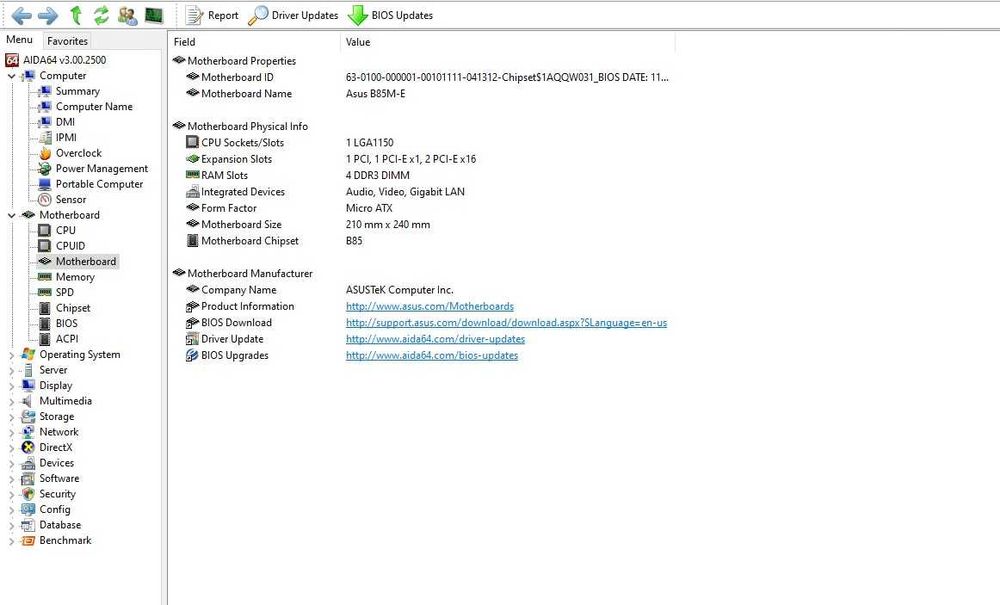
Task: Click the Memory module icon in tree
Action: (x=45, y=277)
